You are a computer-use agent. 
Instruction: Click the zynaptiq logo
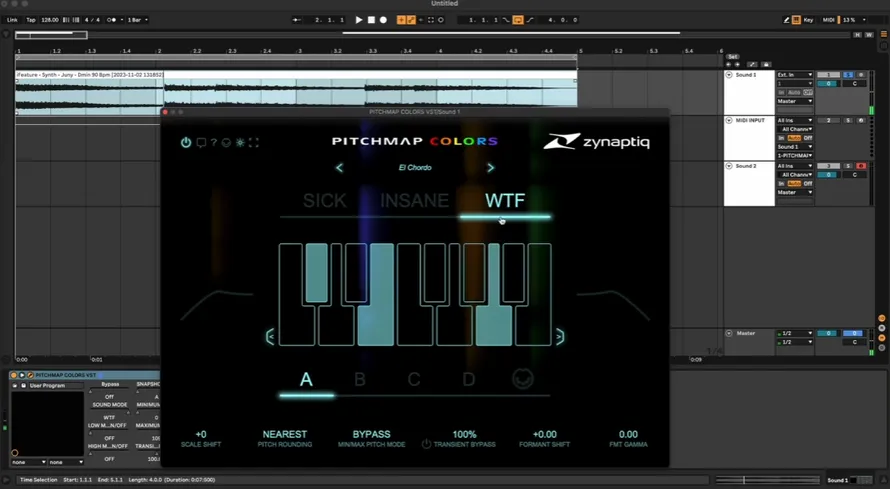click(x=596, y=141)
